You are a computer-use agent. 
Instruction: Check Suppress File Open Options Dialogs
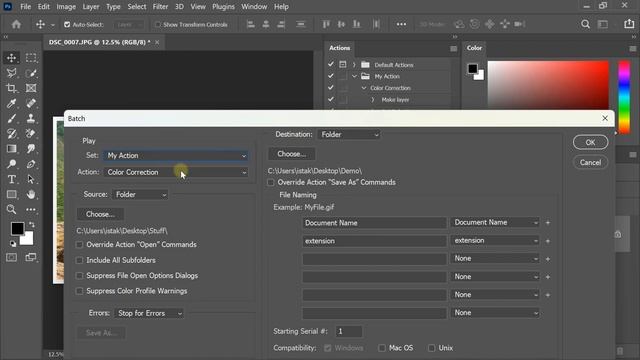[80, 276]
